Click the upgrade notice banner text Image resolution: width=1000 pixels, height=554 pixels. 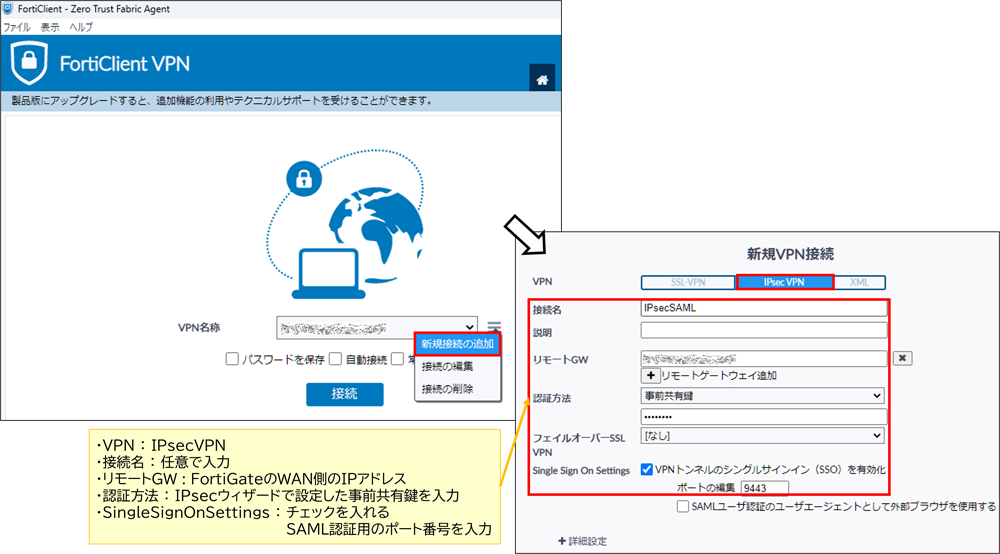tap(221, 101)
